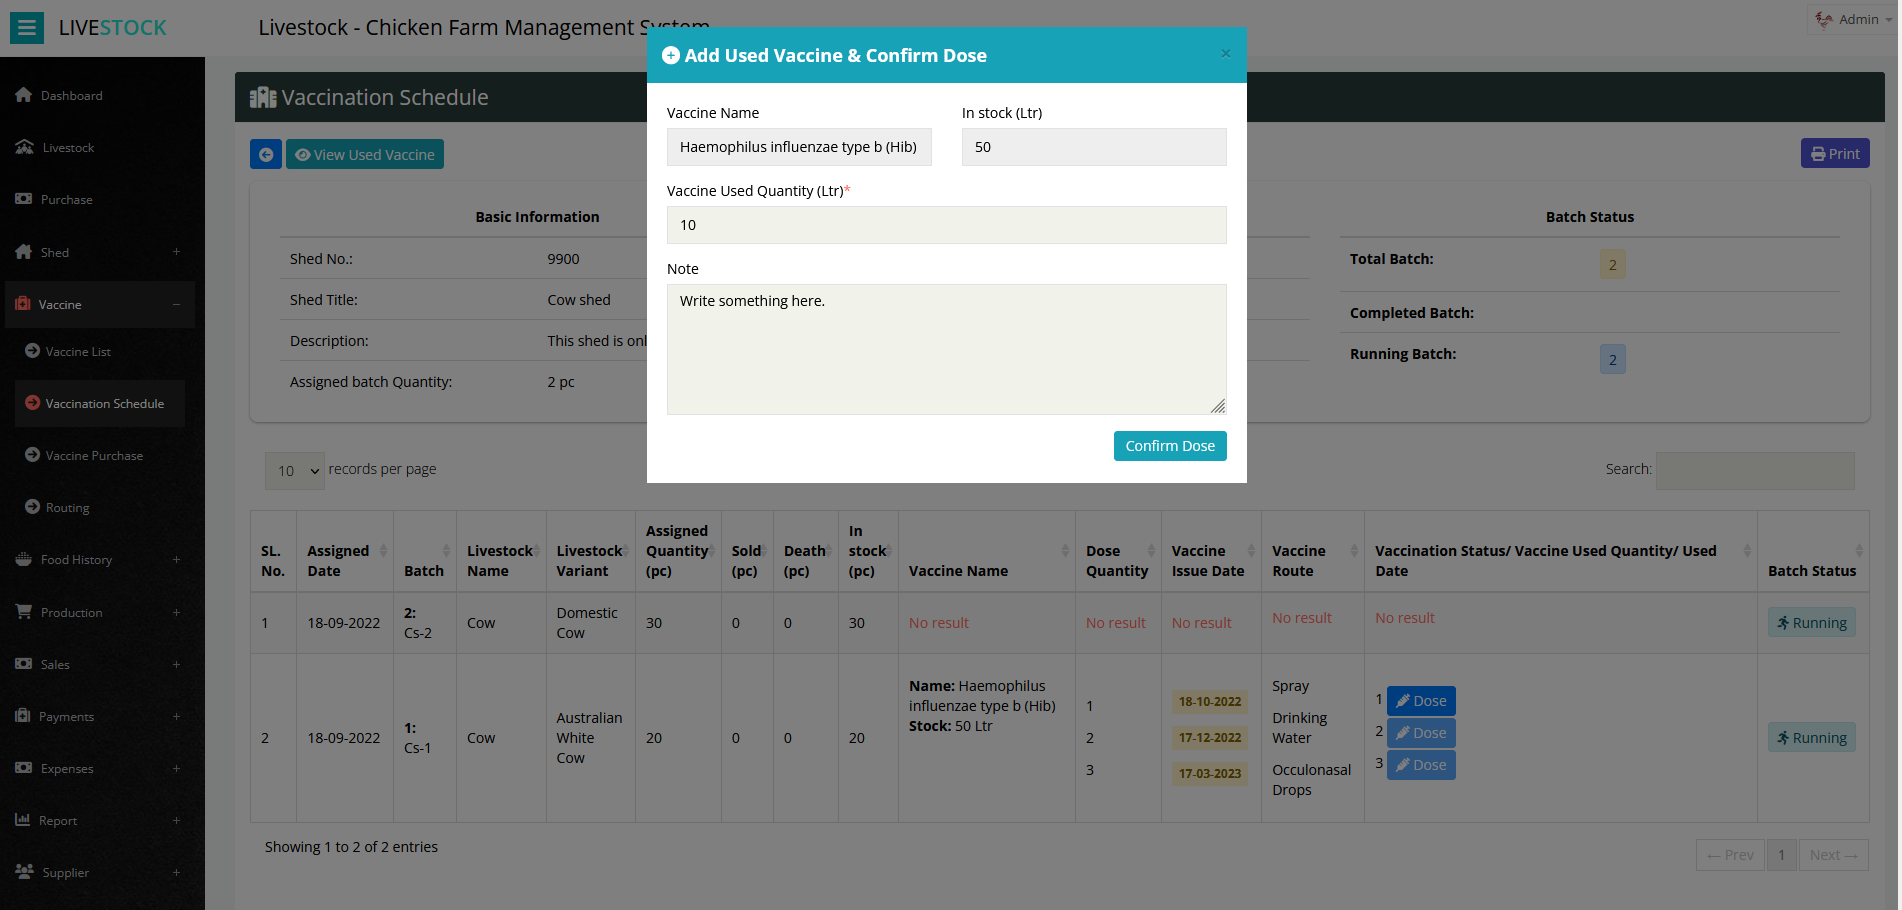Click the Report chart icon in sidebar
1902x910 pixels.
pyautogui.click(x=23, y=820)
